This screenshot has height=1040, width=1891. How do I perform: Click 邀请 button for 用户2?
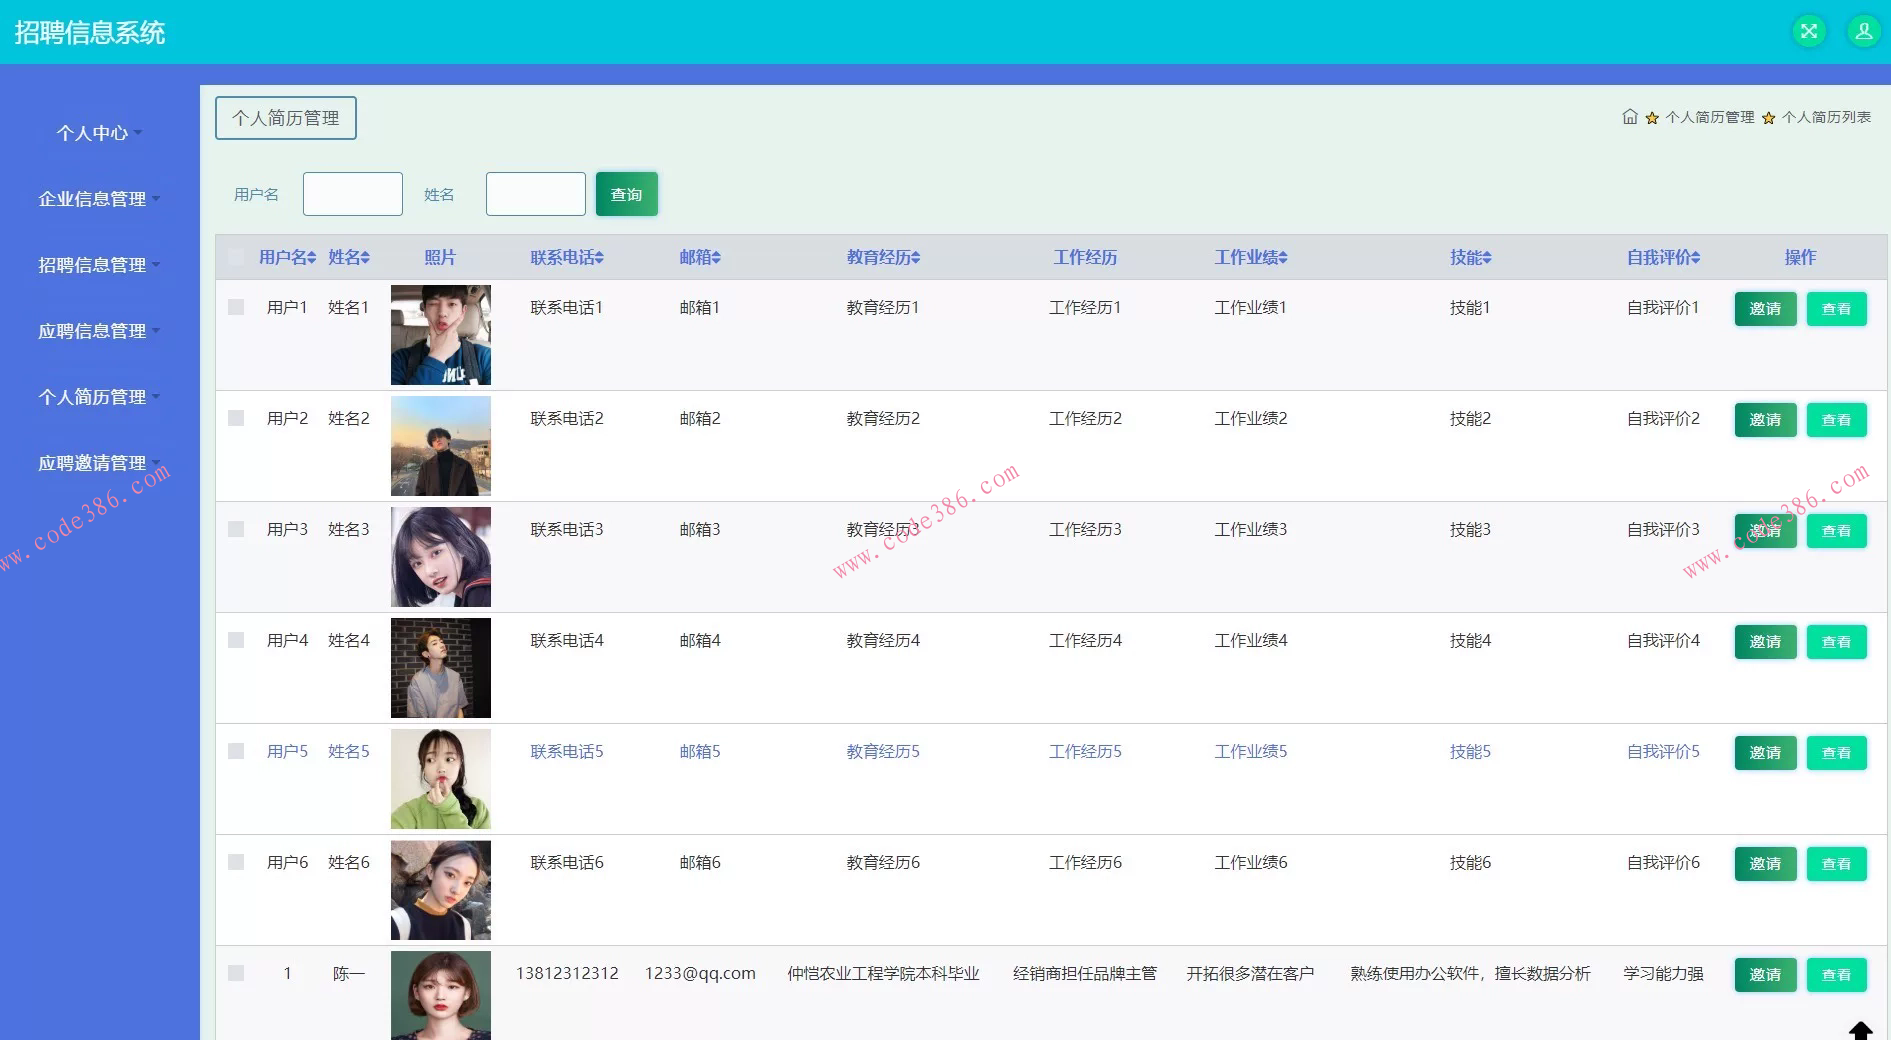[1765, 420]
